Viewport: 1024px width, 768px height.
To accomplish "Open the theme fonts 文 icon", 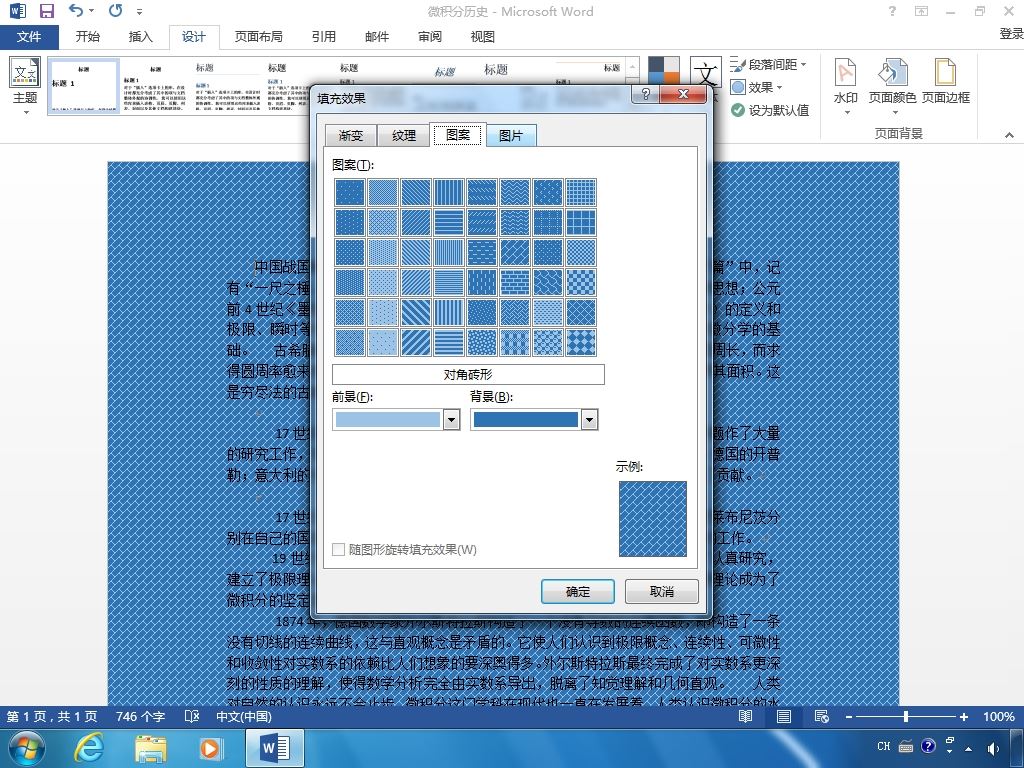I will [x=705, y=71].
